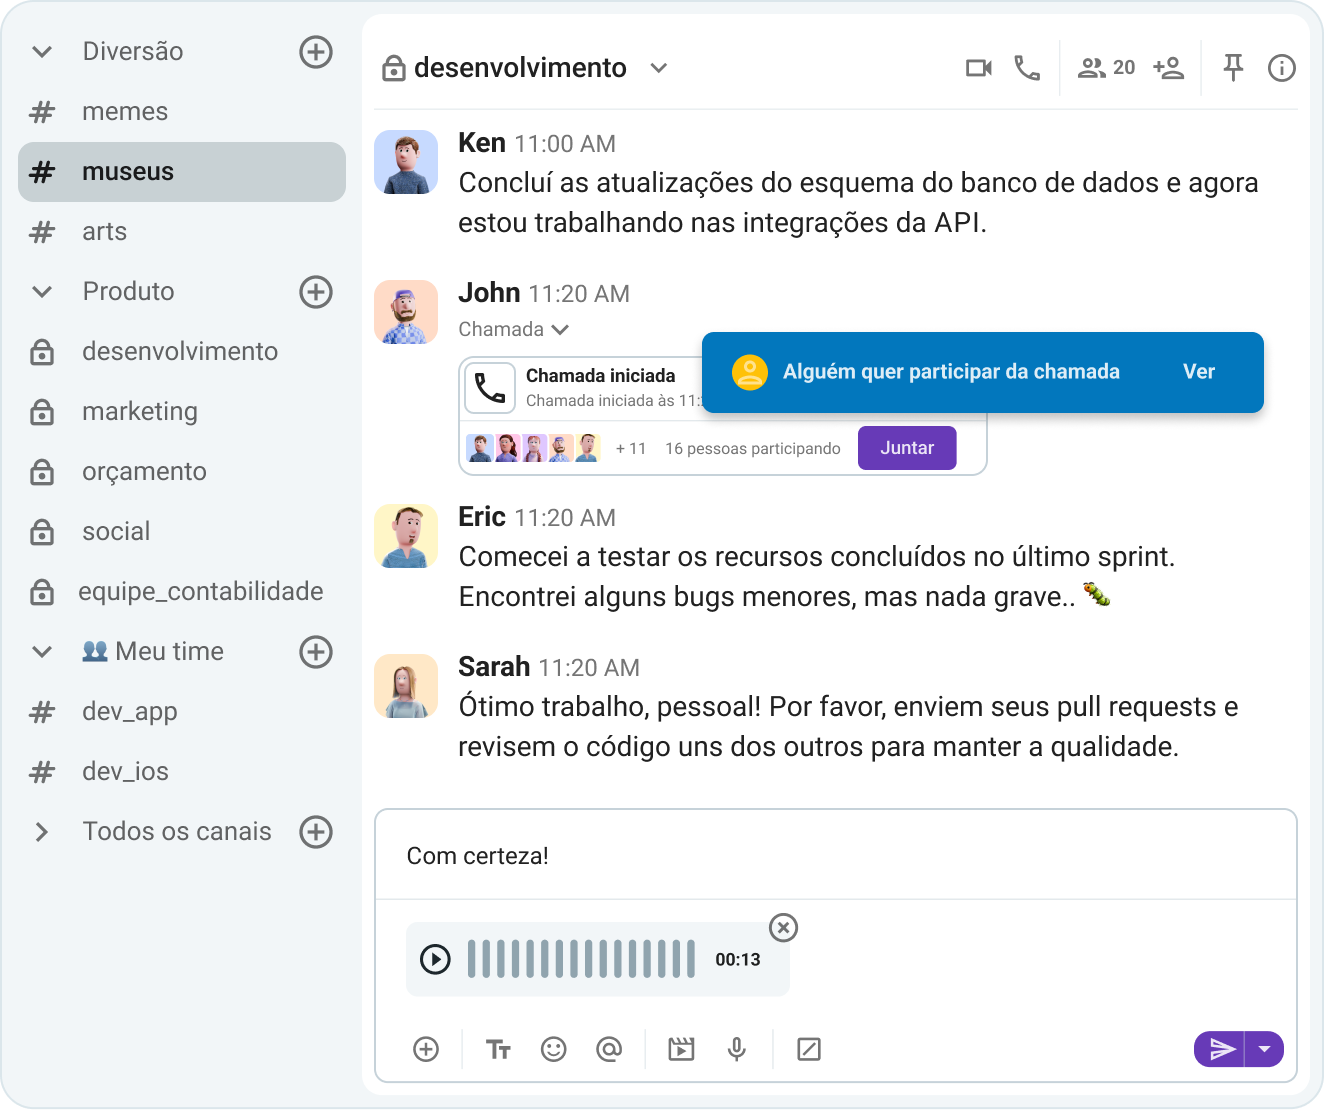Open text formatting options

(x=498, y=1049)
